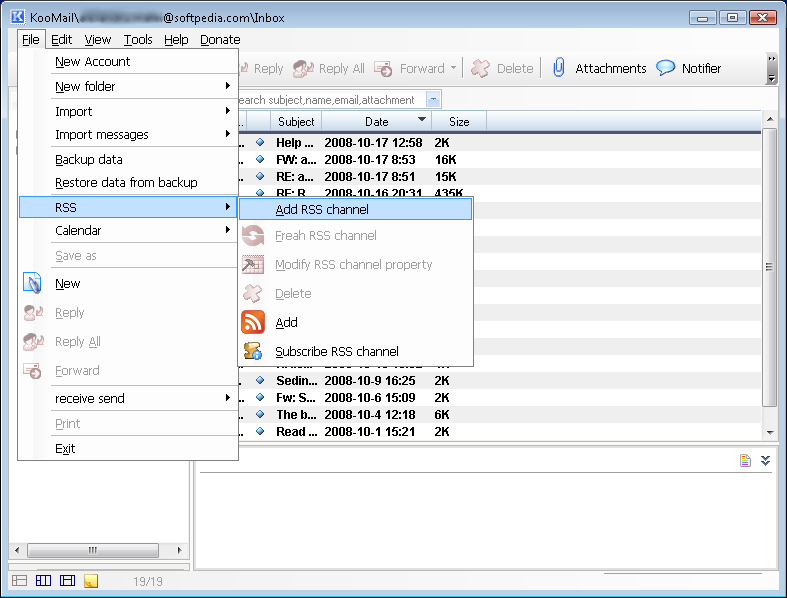Image resolution: width=787 pixels, height=598 pixels.
Task: Click the folder pane scroll-left arrow
Action: pyautogui.click(x=17, y=550)
